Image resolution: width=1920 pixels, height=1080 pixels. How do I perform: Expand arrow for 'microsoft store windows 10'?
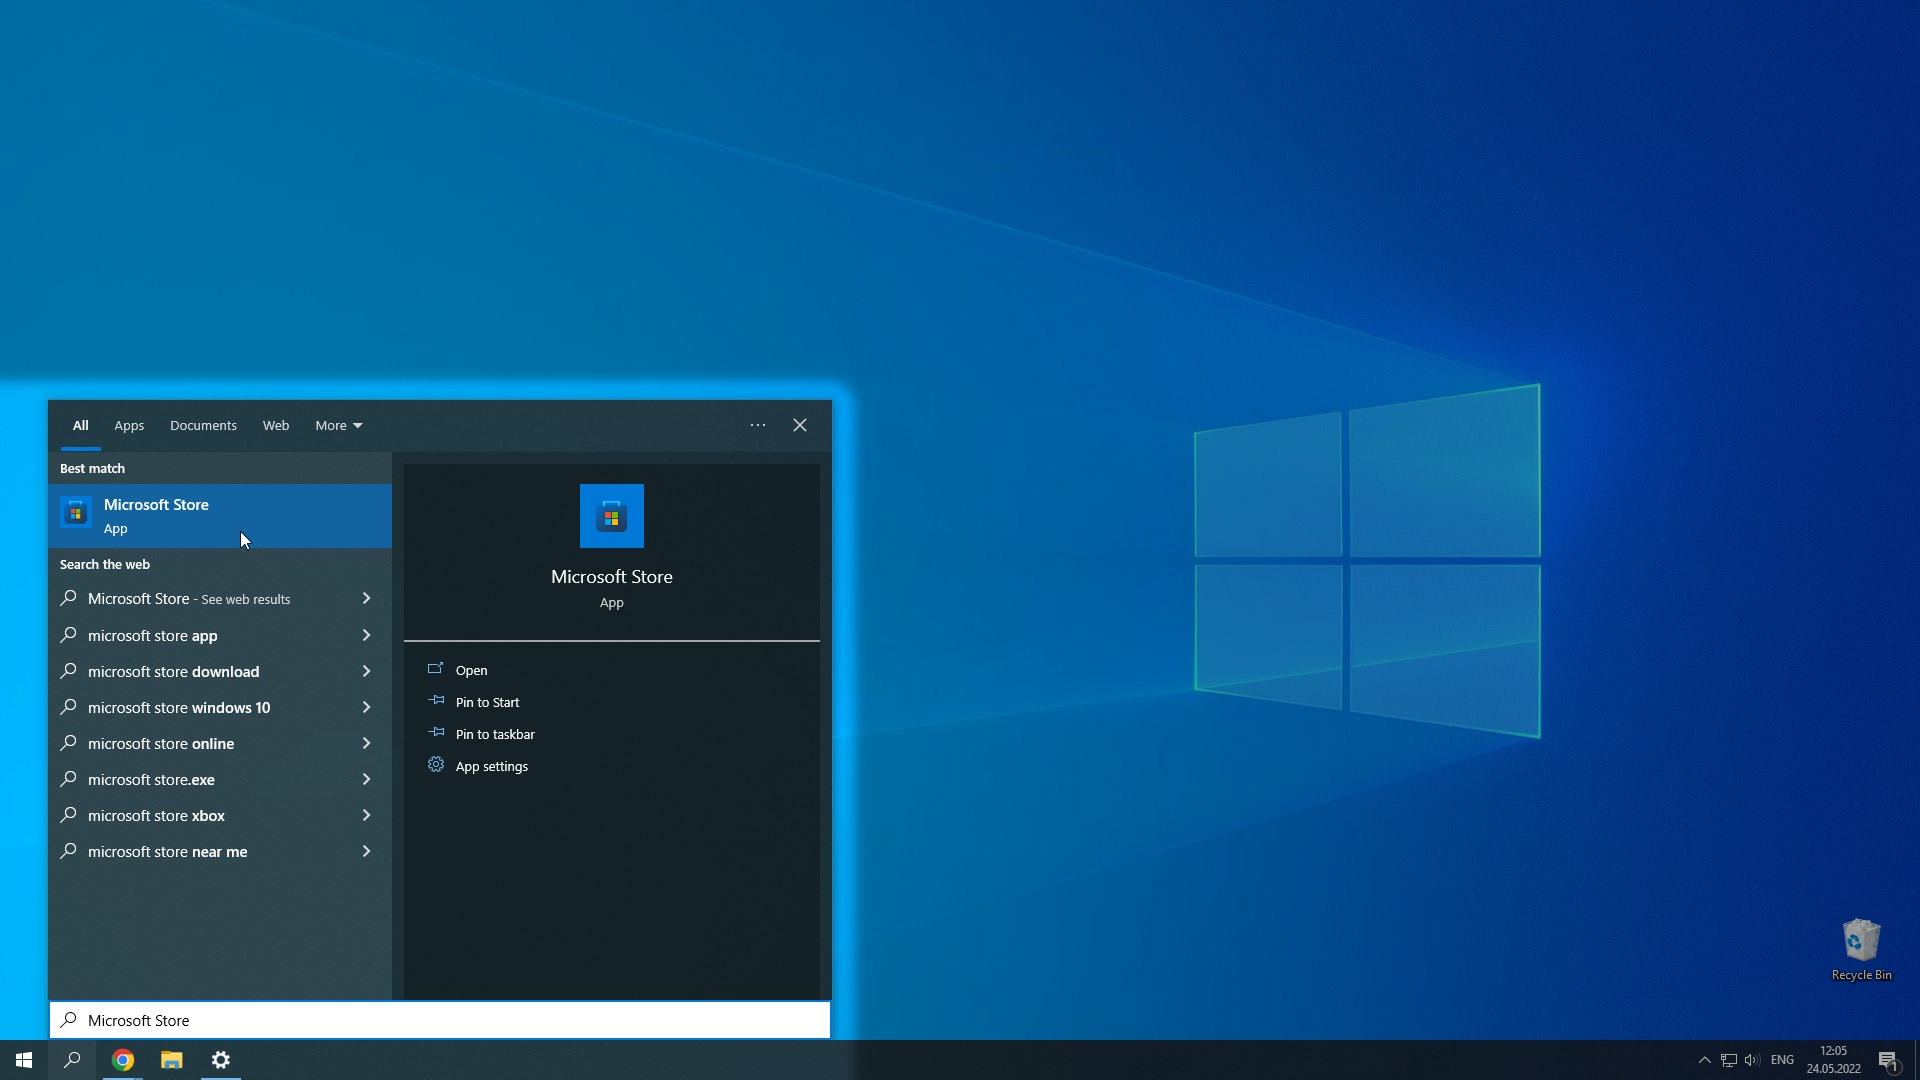coord(366,707)
